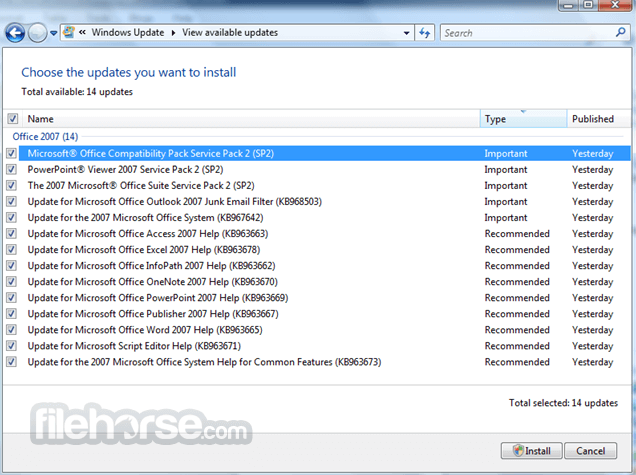This screenshot has height=475, width=636.
Task: Click the magnifier icon in search box
Action: pos(621,33)
